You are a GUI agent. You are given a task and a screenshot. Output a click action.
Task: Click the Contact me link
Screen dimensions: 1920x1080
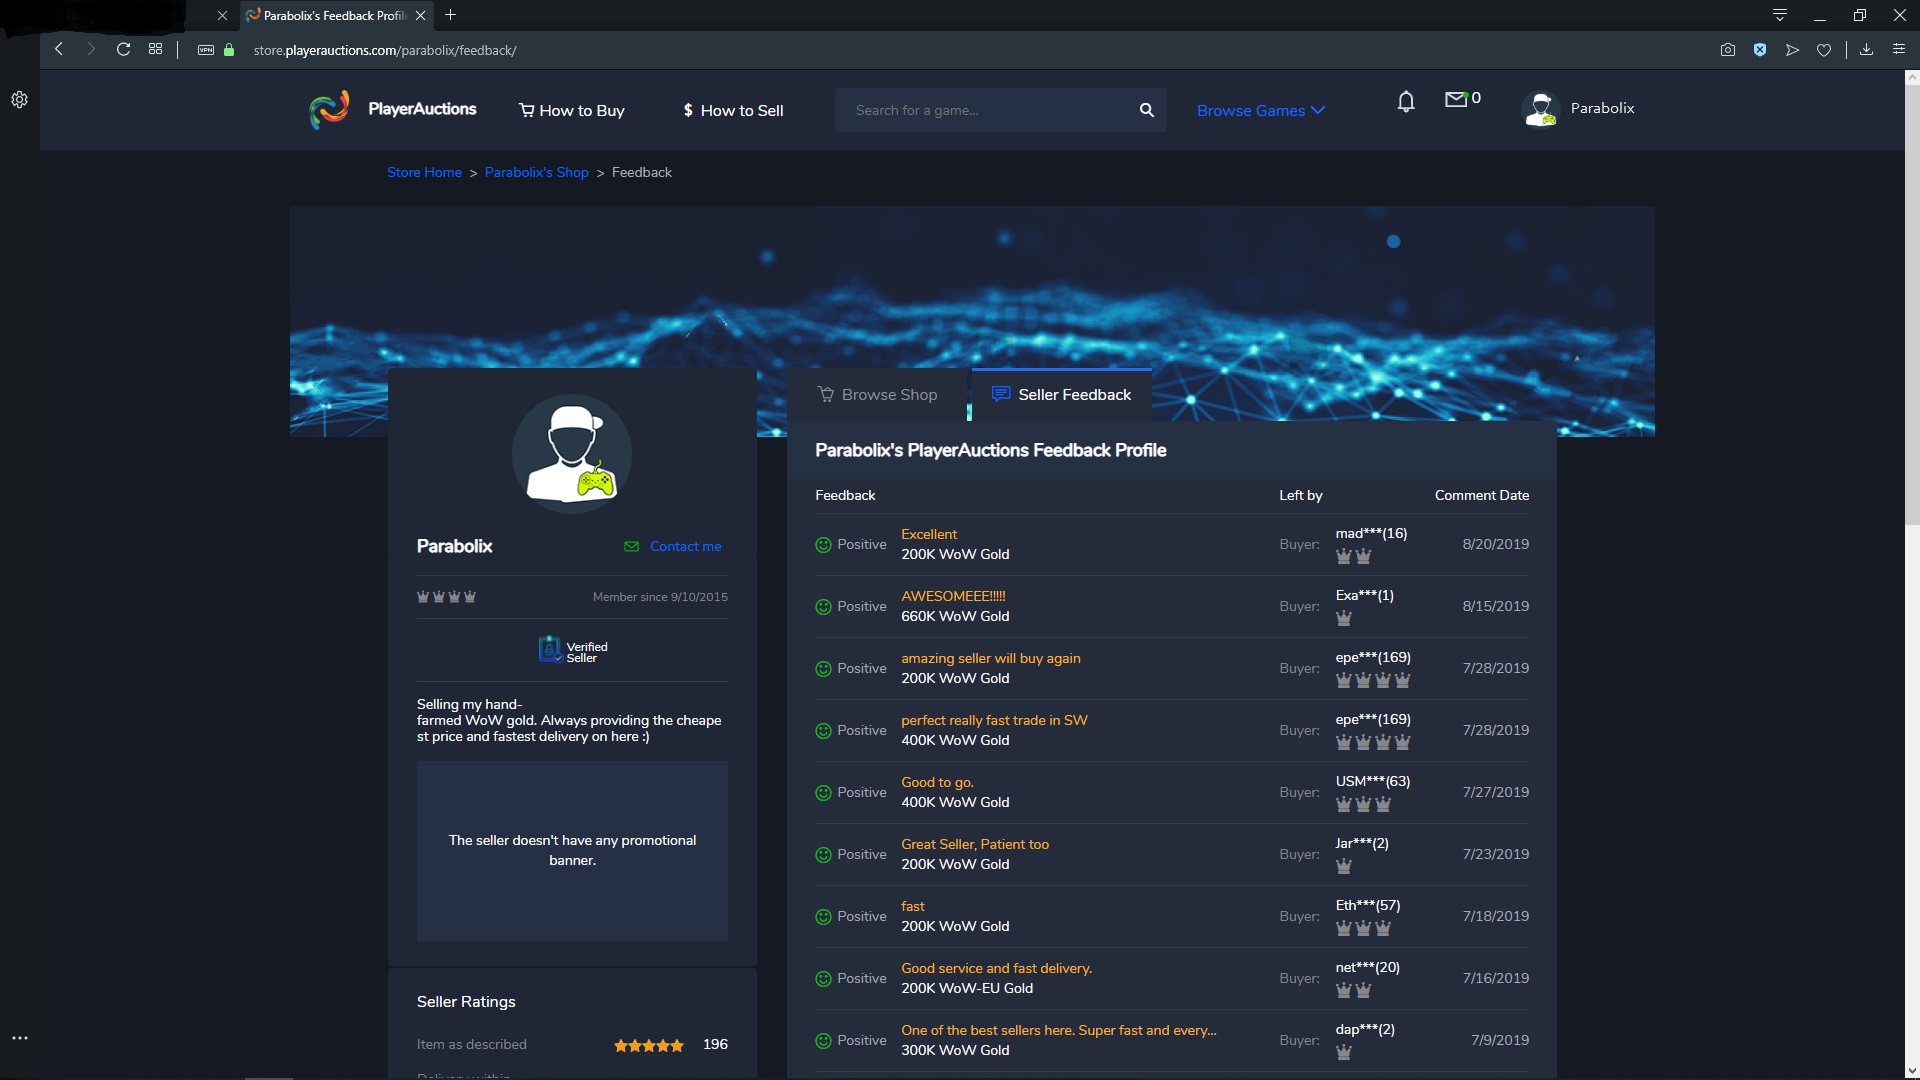[x=673, y=546]
